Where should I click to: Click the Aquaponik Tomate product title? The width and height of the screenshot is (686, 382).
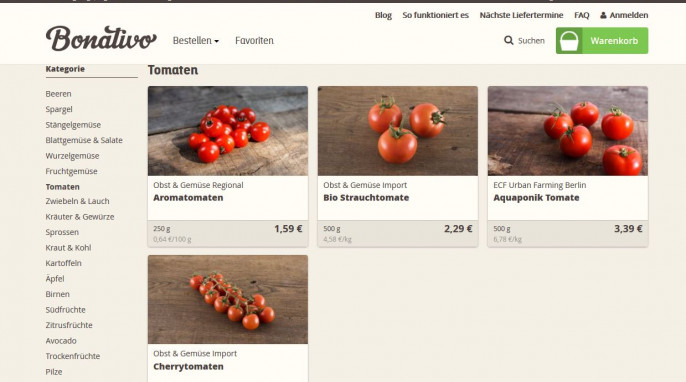pyautogui.click(x=536, y=198)
